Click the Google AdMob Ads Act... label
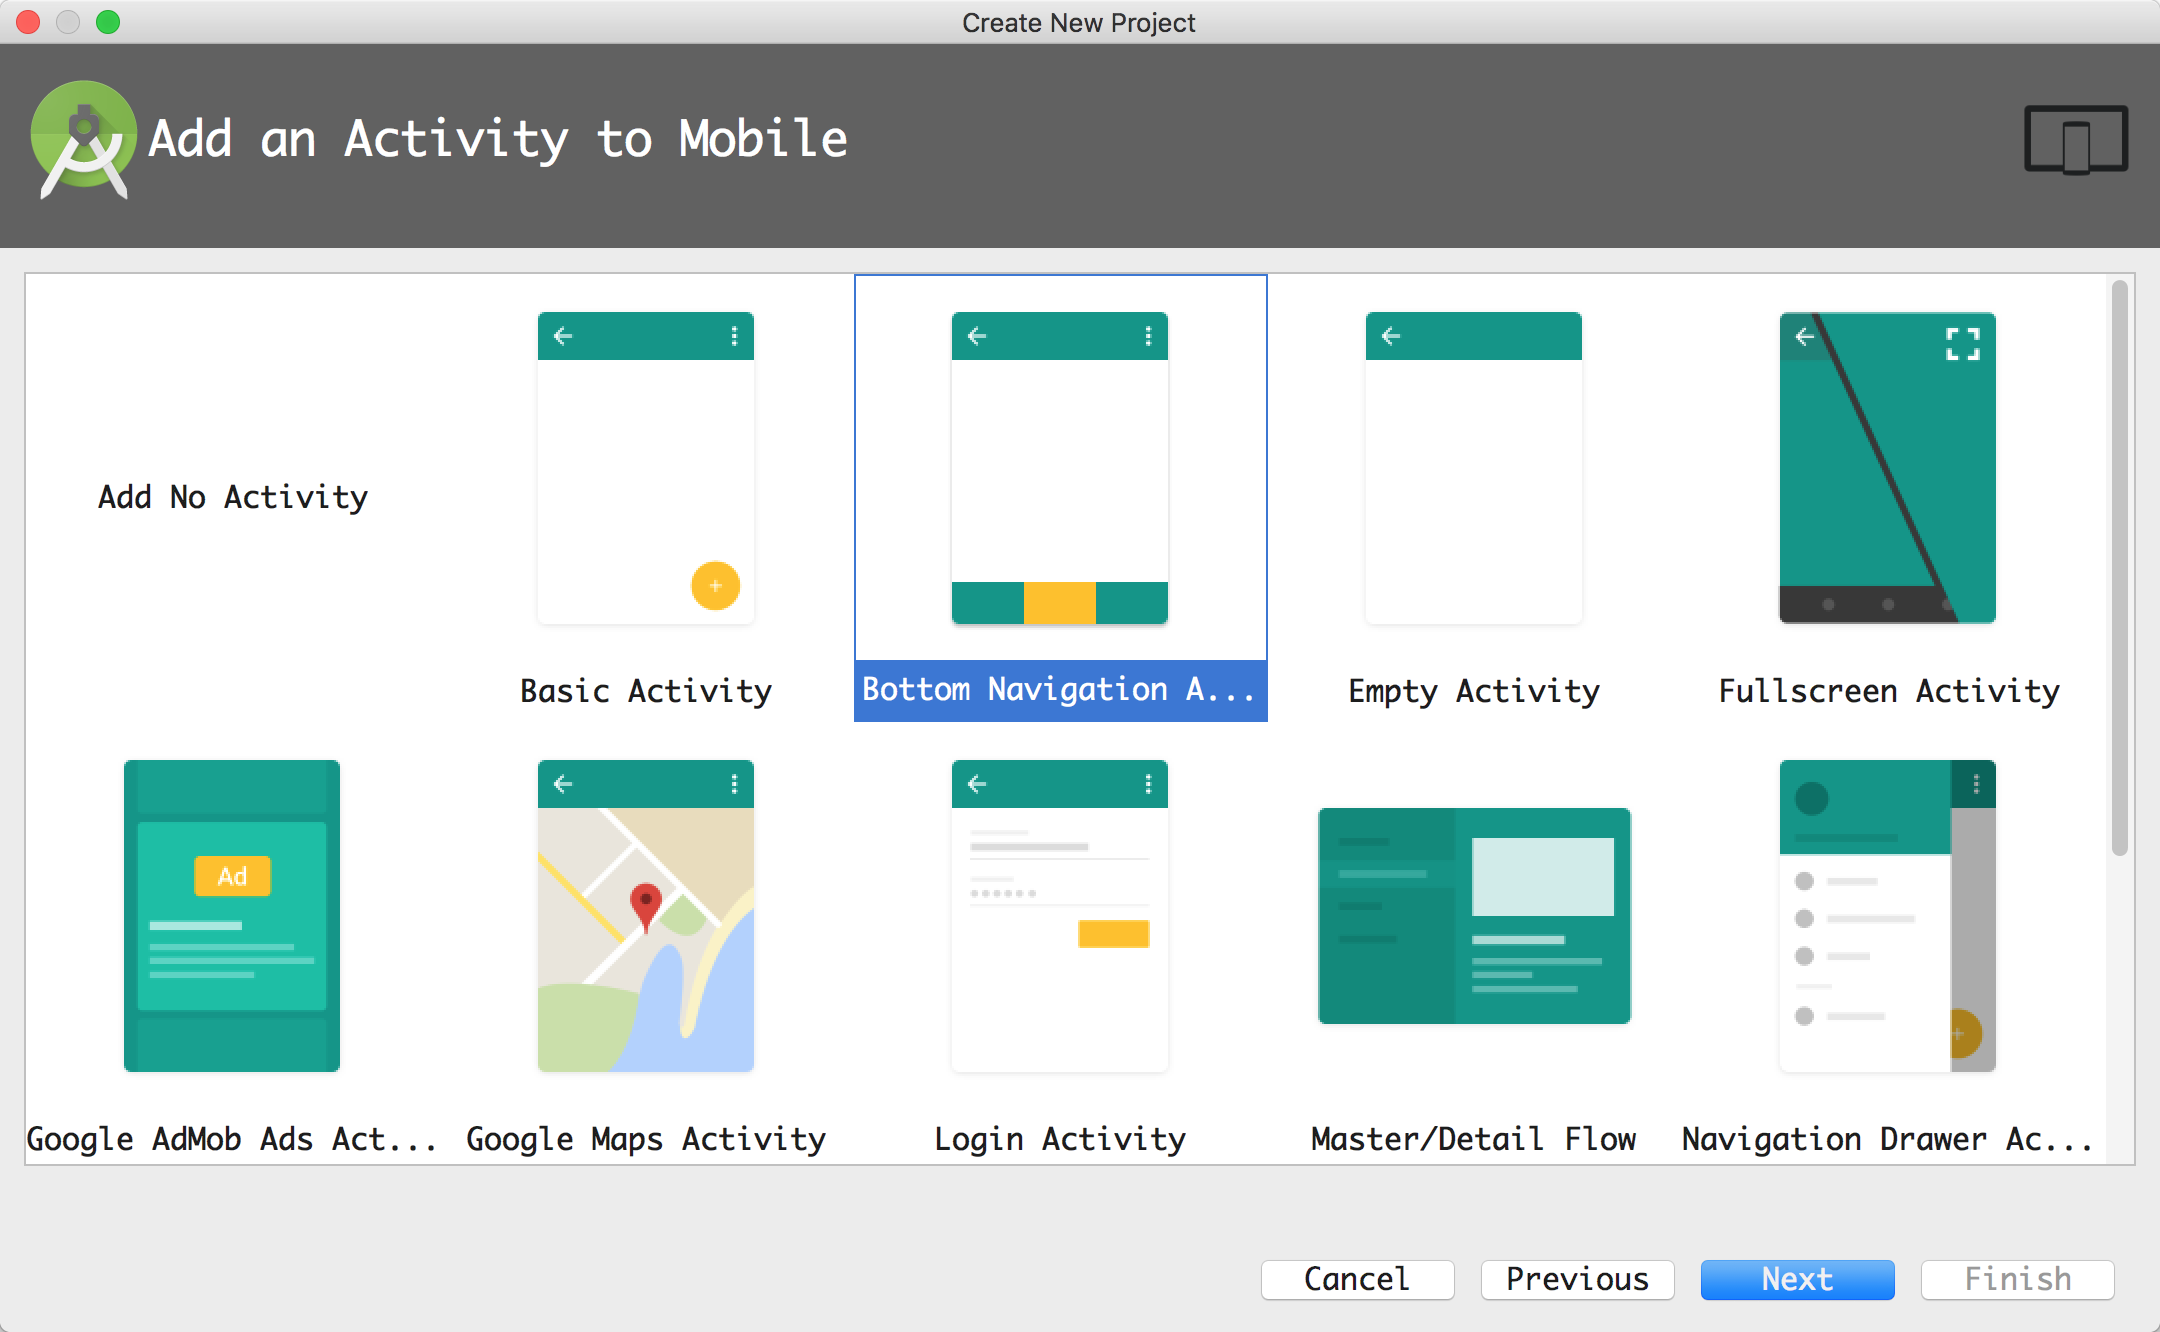The width and height of the screenshot is (2160, 1332). click(x=232, y=1139)
